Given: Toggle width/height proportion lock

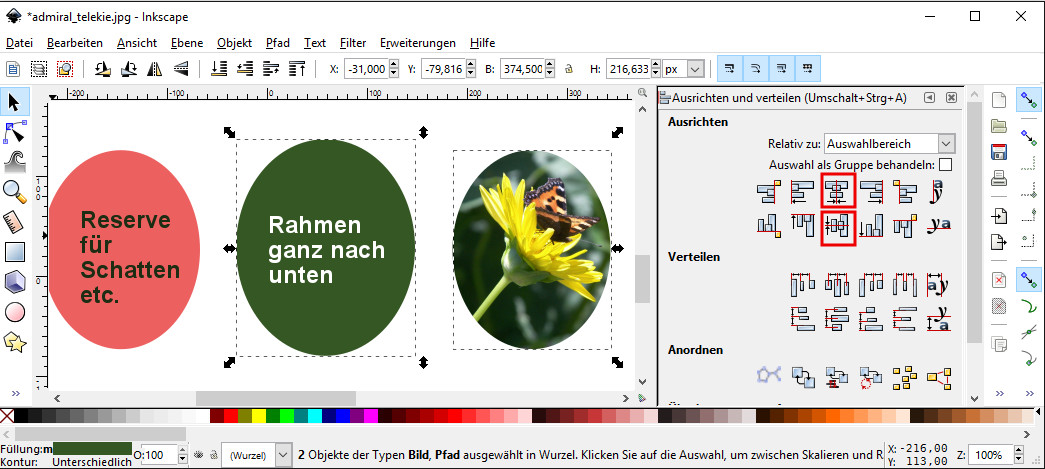Looking at the screenshot, I should point(568,69).
